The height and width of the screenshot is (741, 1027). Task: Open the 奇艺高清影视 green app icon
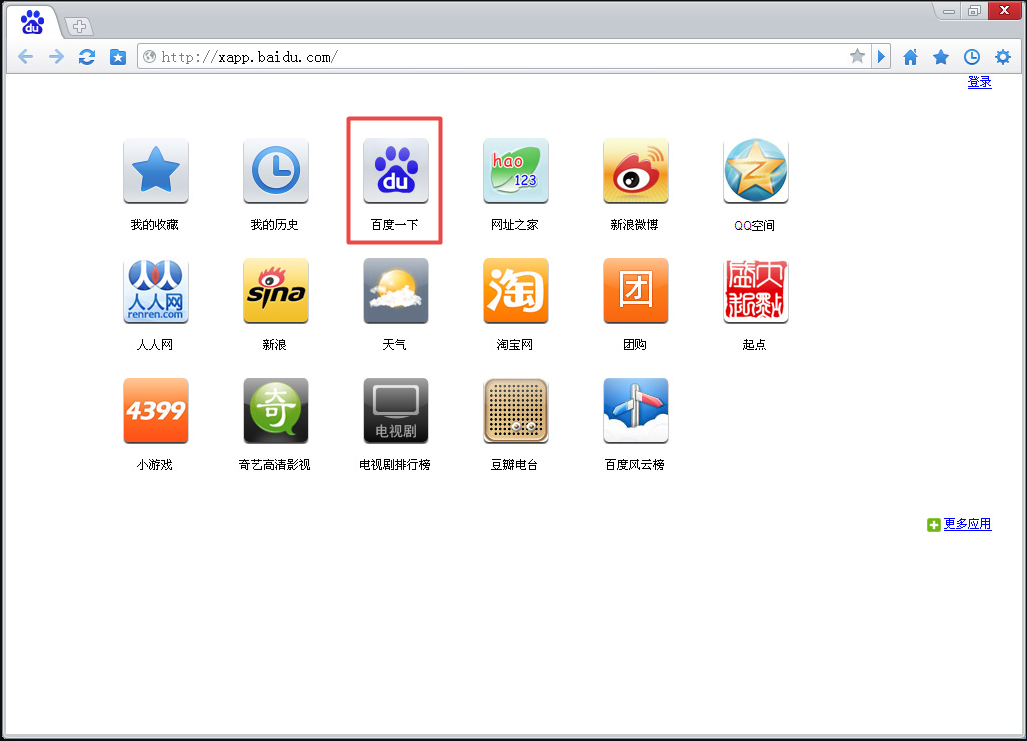coord(276,410)
